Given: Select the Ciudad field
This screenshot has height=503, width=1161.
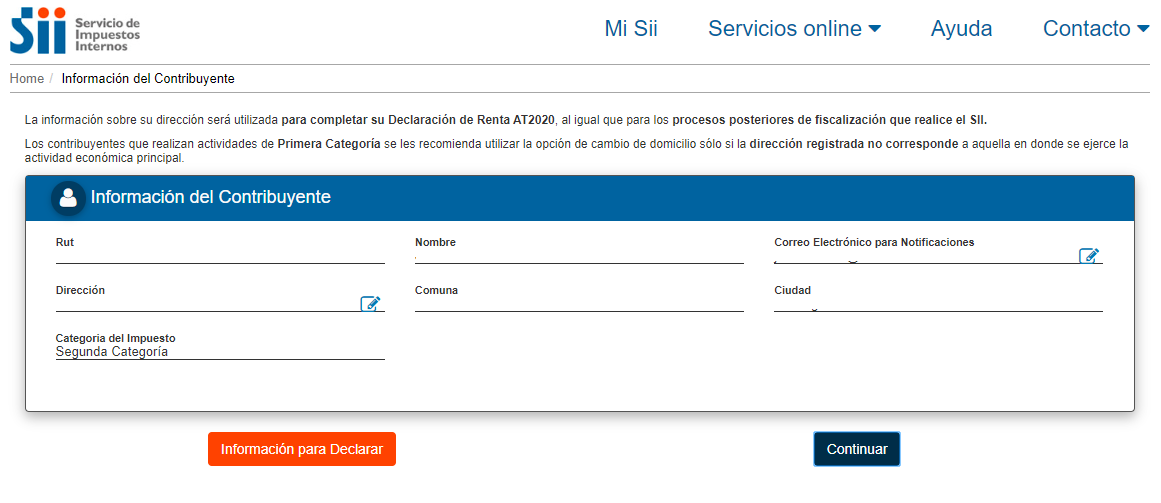Looking at the screenshot, I should (x=938, y=298).
